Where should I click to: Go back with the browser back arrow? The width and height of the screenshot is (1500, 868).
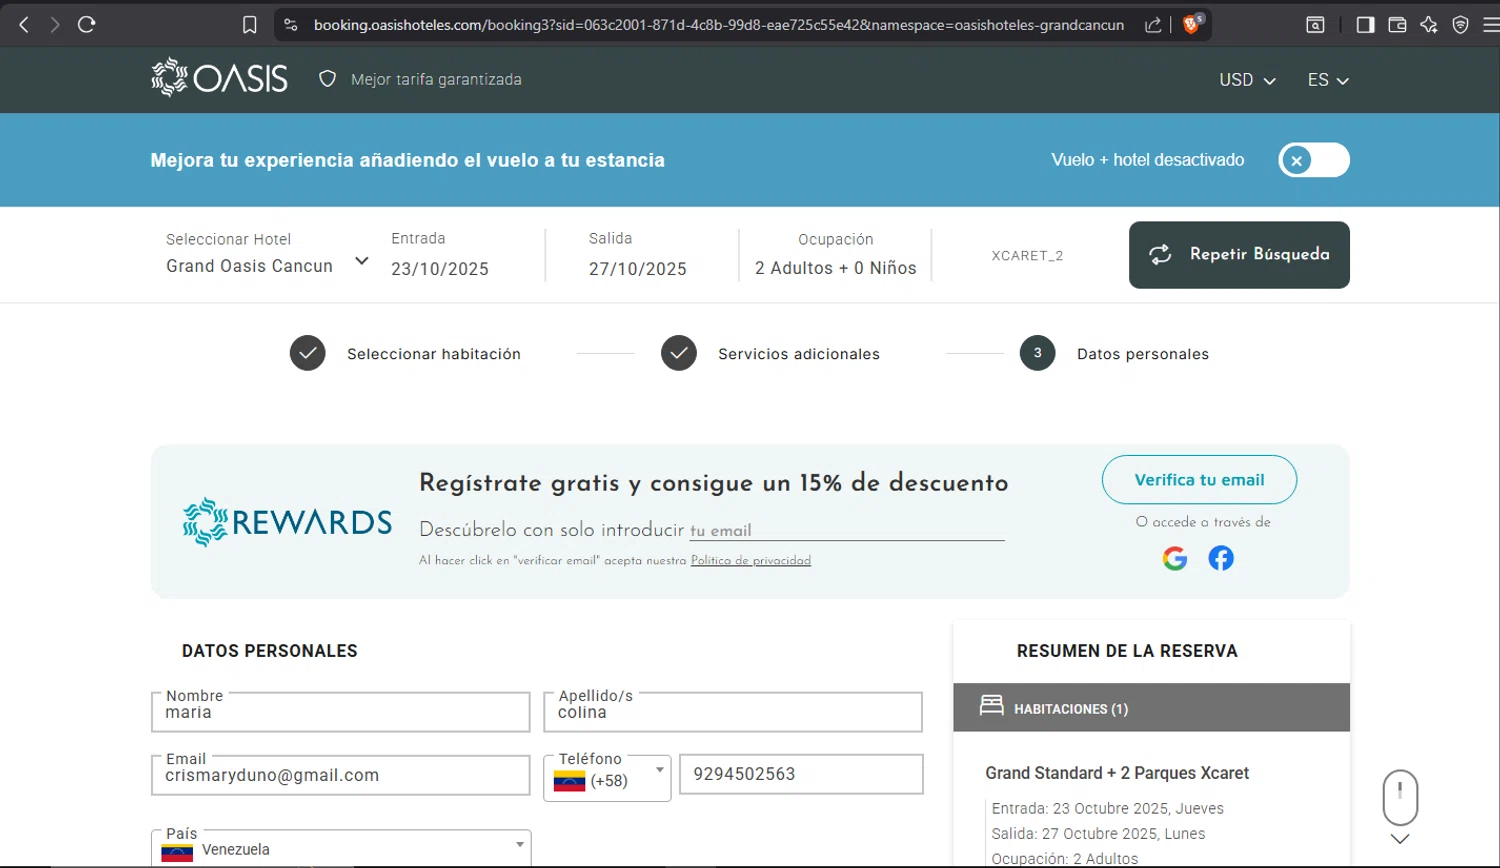point(24,25)
